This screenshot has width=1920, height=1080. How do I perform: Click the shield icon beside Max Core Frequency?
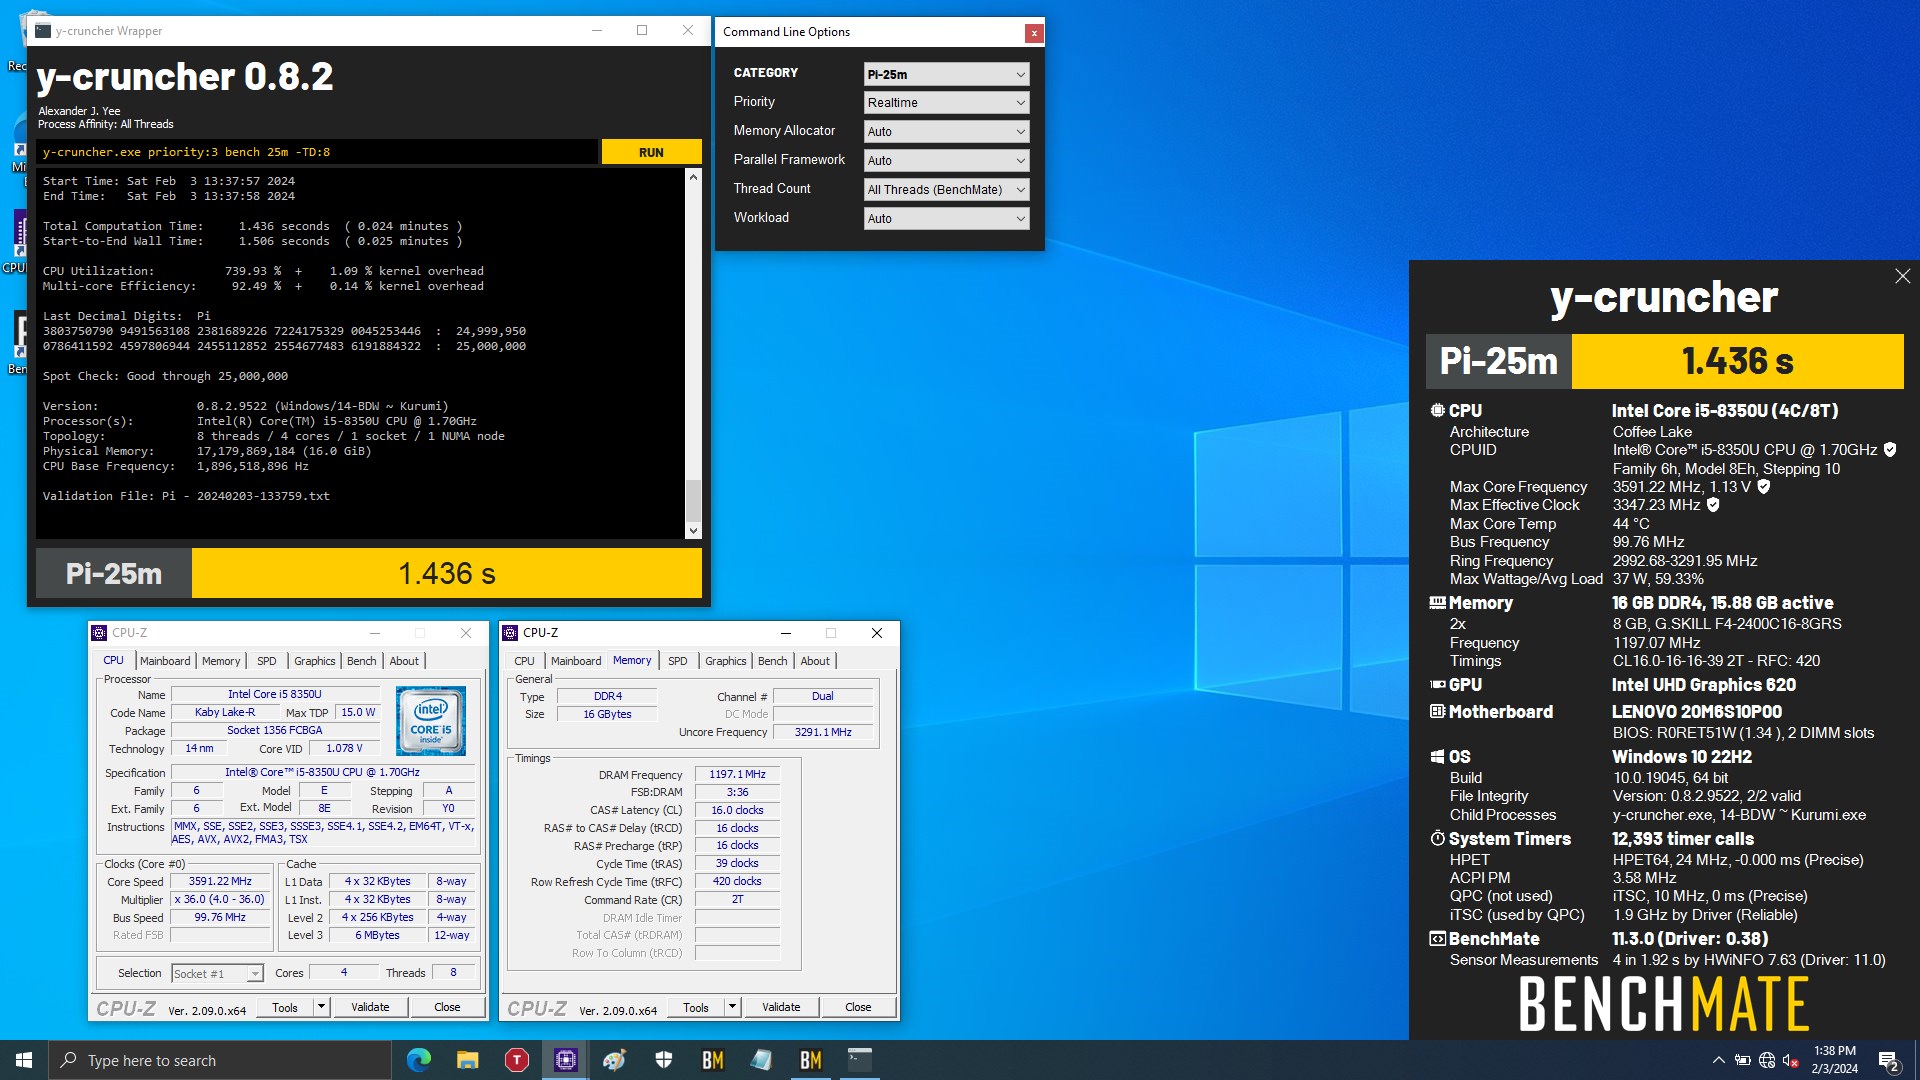click(x=1763, y=487)
